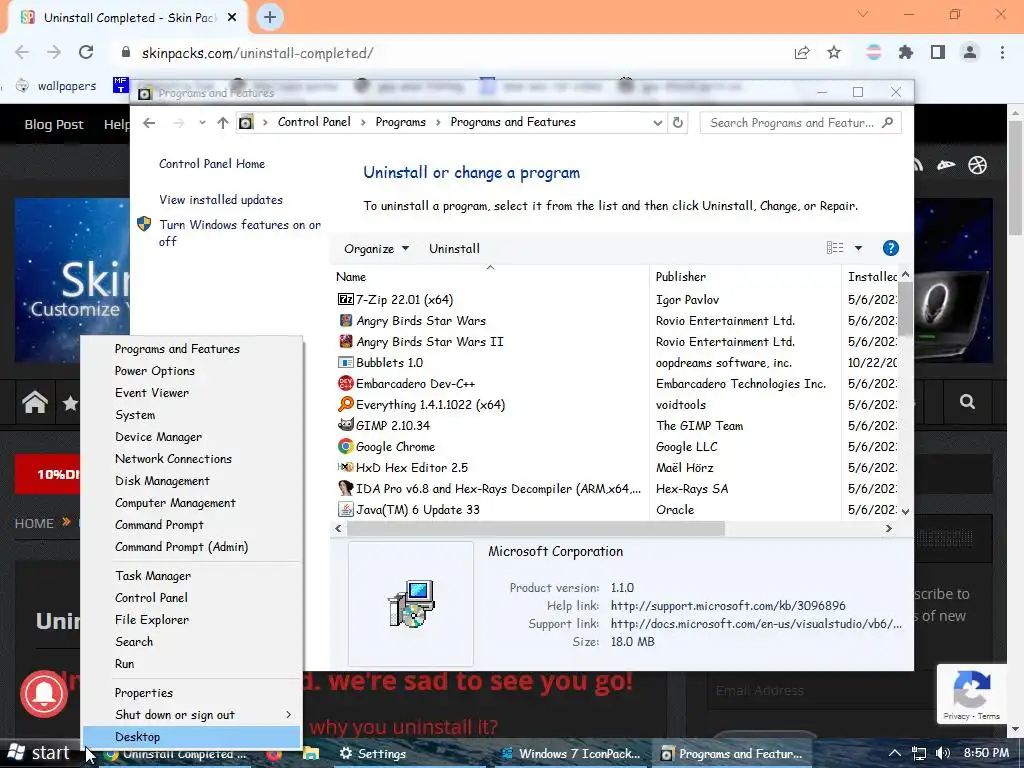Click the Programs breadcrumb segment
The image size is (1024, 768).
click(x=400, y=122)
